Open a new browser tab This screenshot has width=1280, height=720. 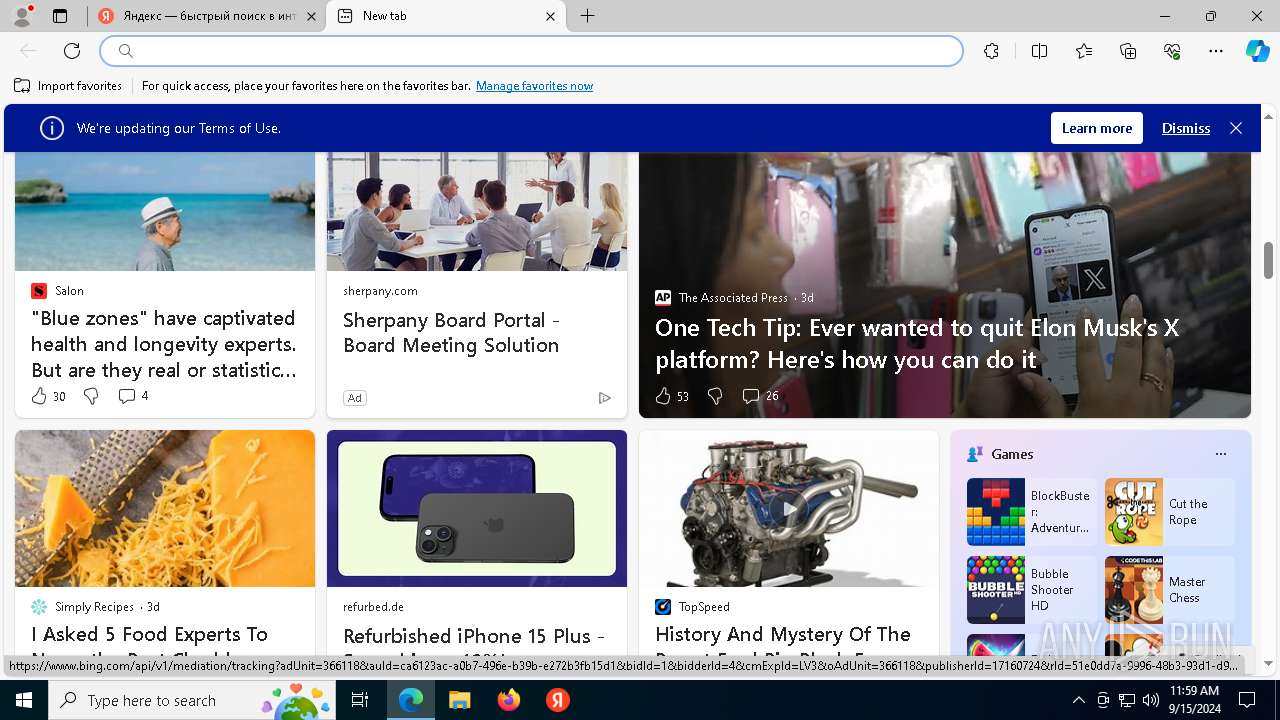click(x=588, y=16)
